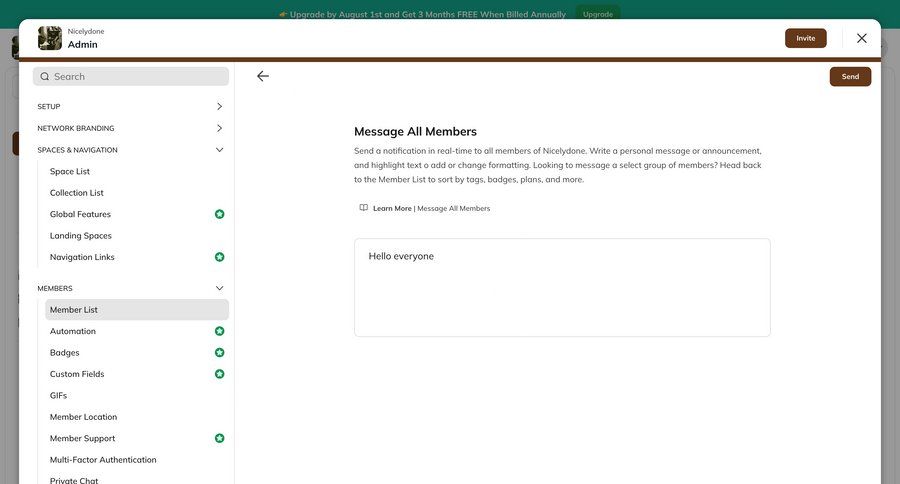This screenshot has height=484, width=900.
Task: Click the green star beside Custom Fields
Action: point(219,374)
